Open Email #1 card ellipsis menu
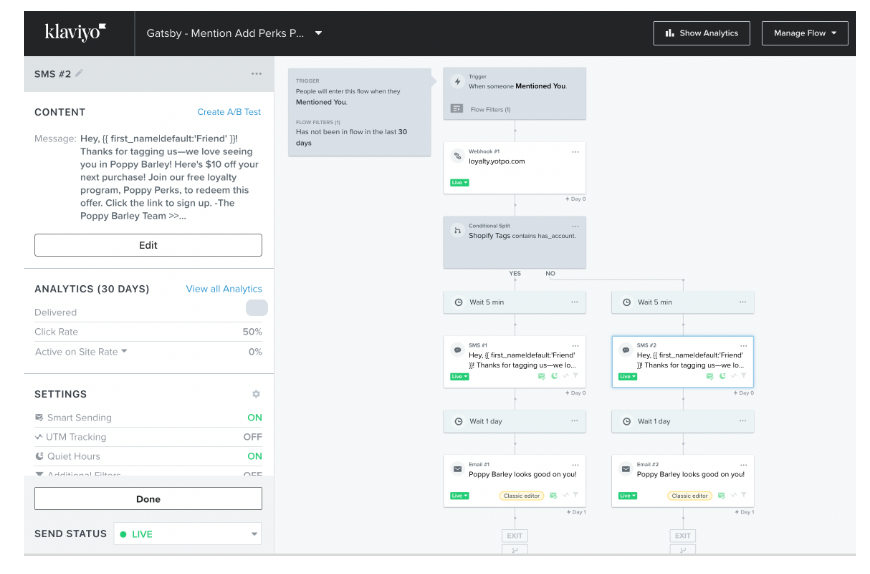This screenshot has height=574, width=870. (x=575, y=465)
